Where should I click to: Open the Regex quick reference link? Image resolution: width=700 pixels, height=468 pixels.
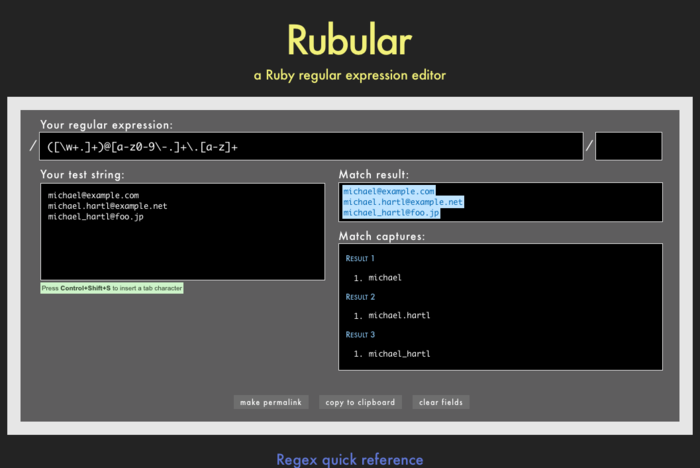click(x=349, y=459)
